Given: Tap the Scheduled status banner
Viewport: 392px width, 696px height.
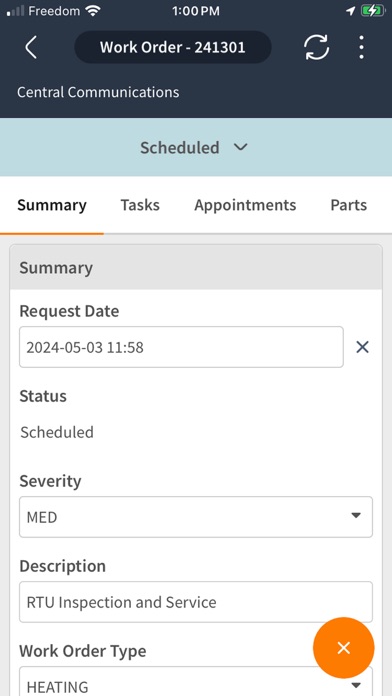Looking at the screenshot, I should [196, 147].
